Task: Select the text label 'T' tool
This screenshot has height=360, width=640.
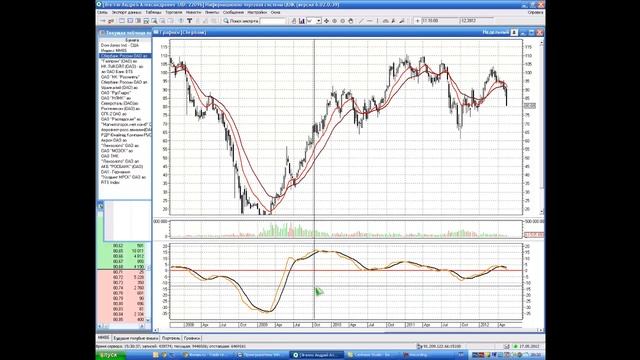Action: click(189, 21)
